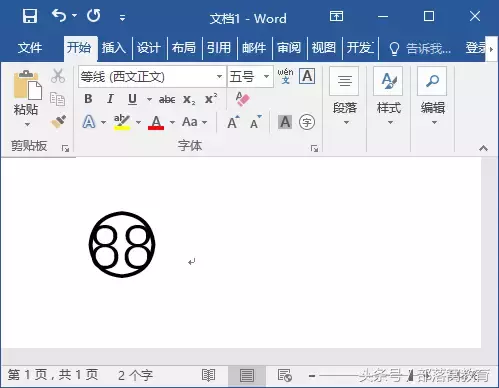Image resolution: width=499 pixels, height=388 pixels.
Task: Toggle strikethrough abc formatting
Action: coord(167,99)
